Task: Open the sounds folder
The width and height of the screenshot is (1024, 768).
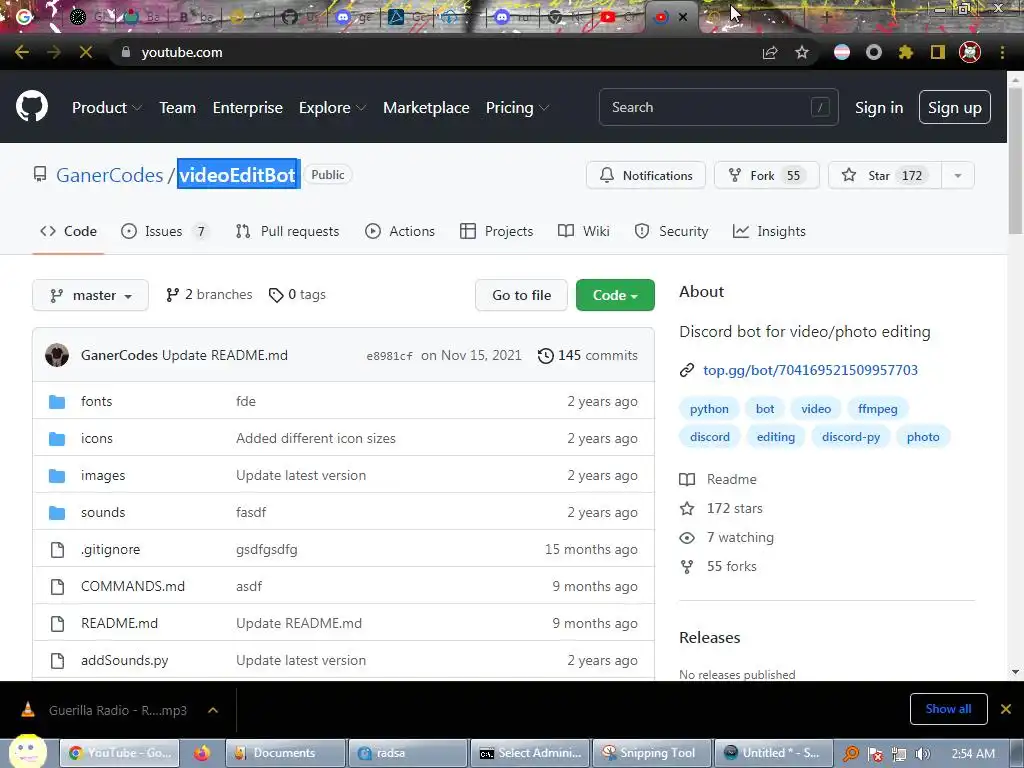Action: 103,512
